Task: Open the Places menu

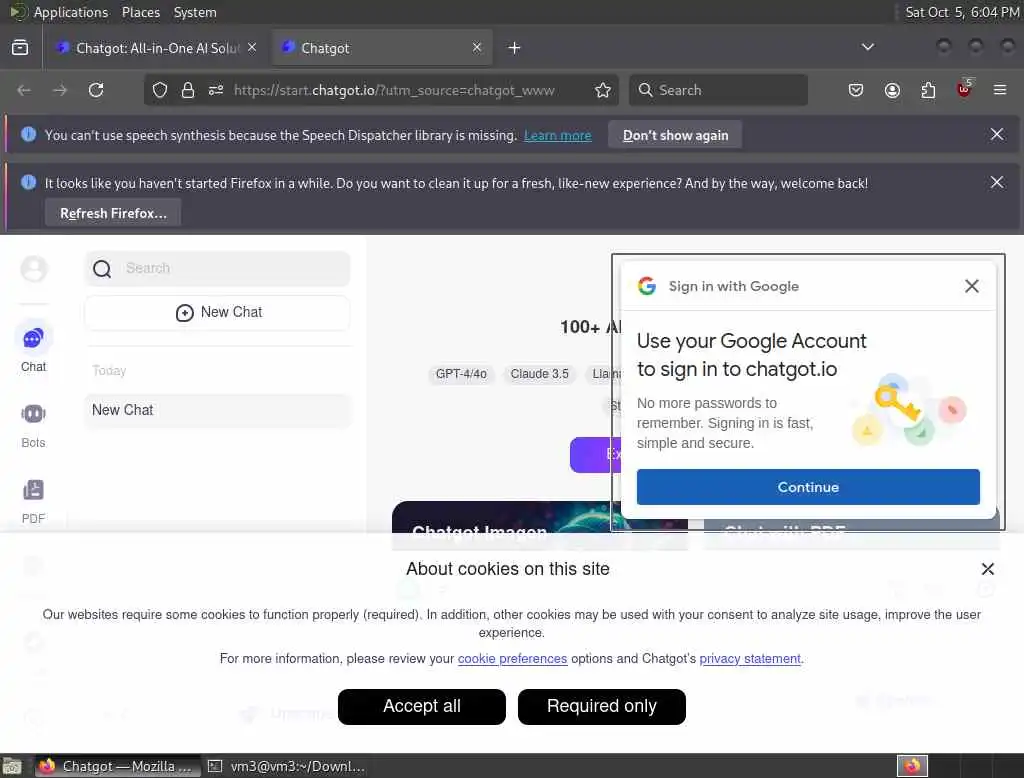Action: pos(140,12)
